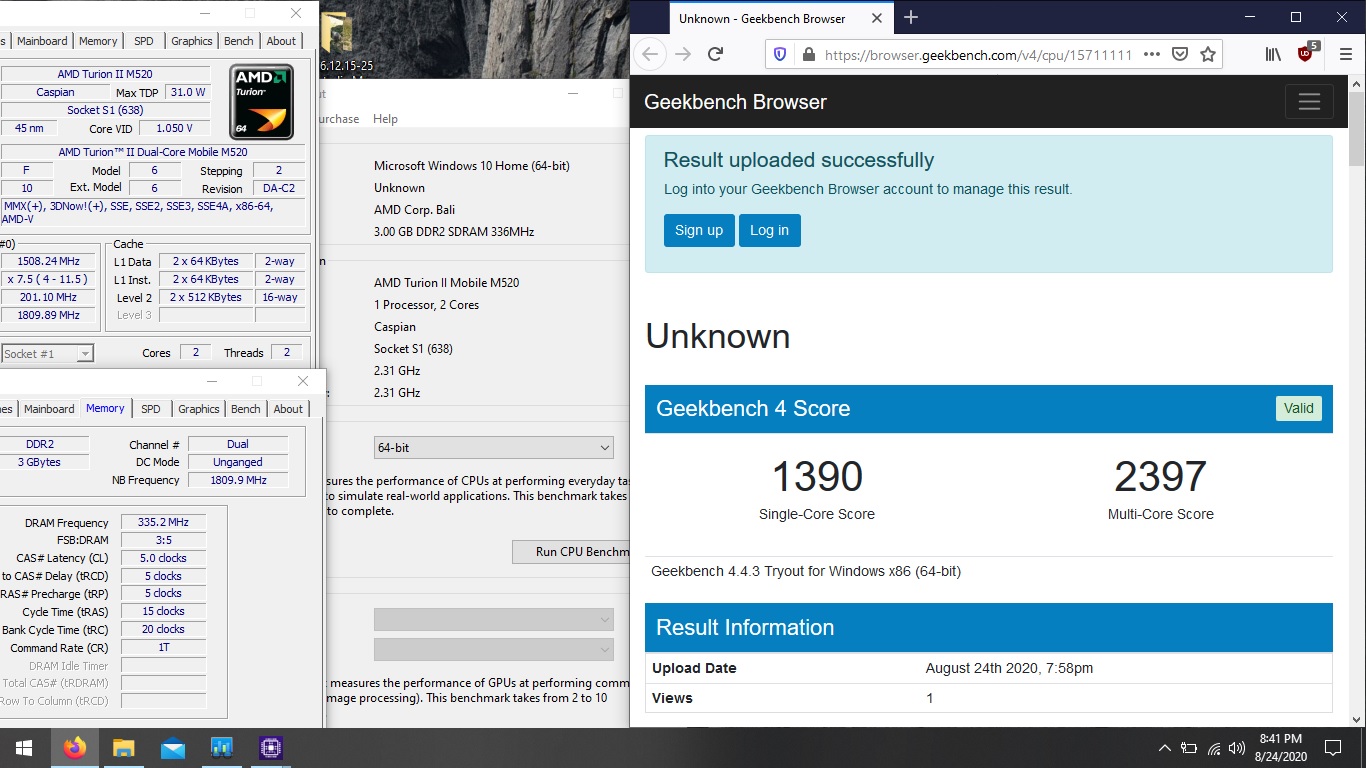This screenshot has width=1366, height=768.
Task: Click the Sign up button
Action: tap(699, 231)
